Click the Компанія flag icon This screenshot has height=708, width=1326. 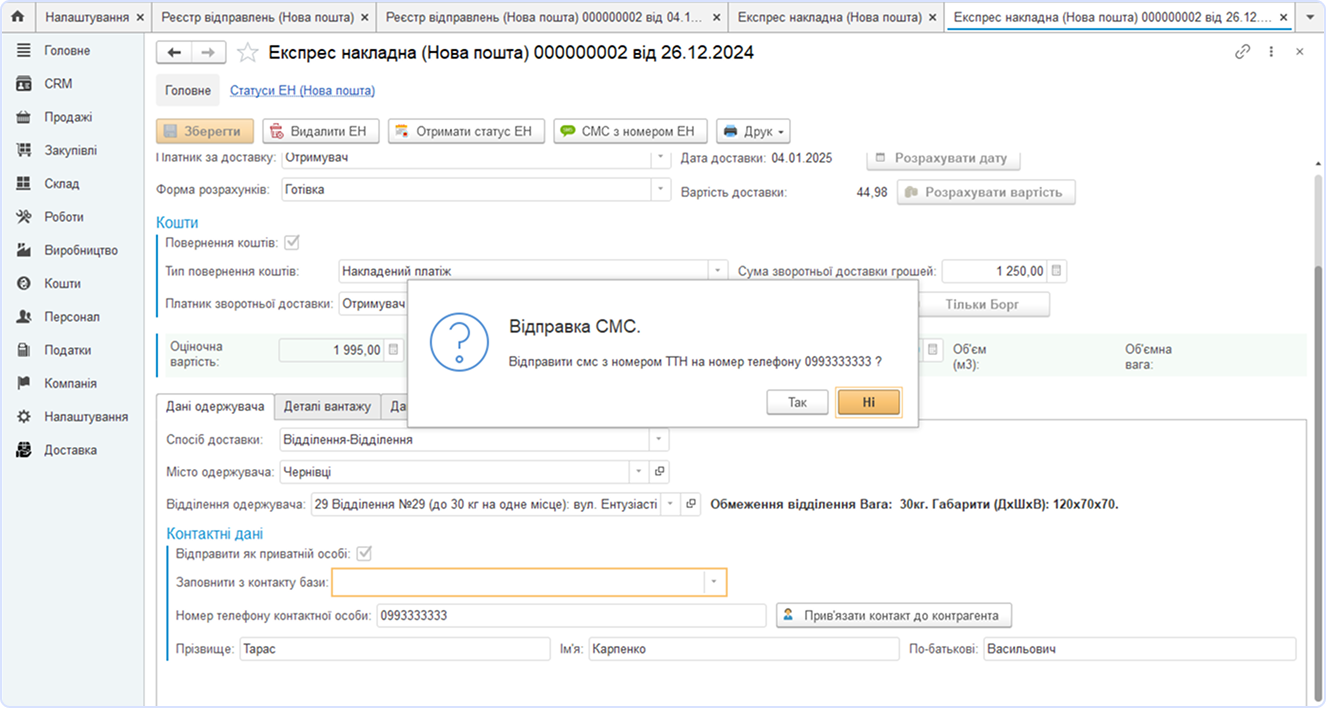24,384
